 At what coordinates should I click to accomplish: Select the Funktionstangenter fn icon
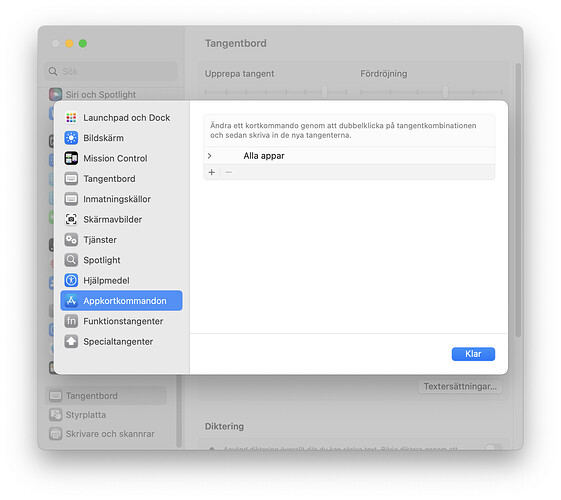71,321
